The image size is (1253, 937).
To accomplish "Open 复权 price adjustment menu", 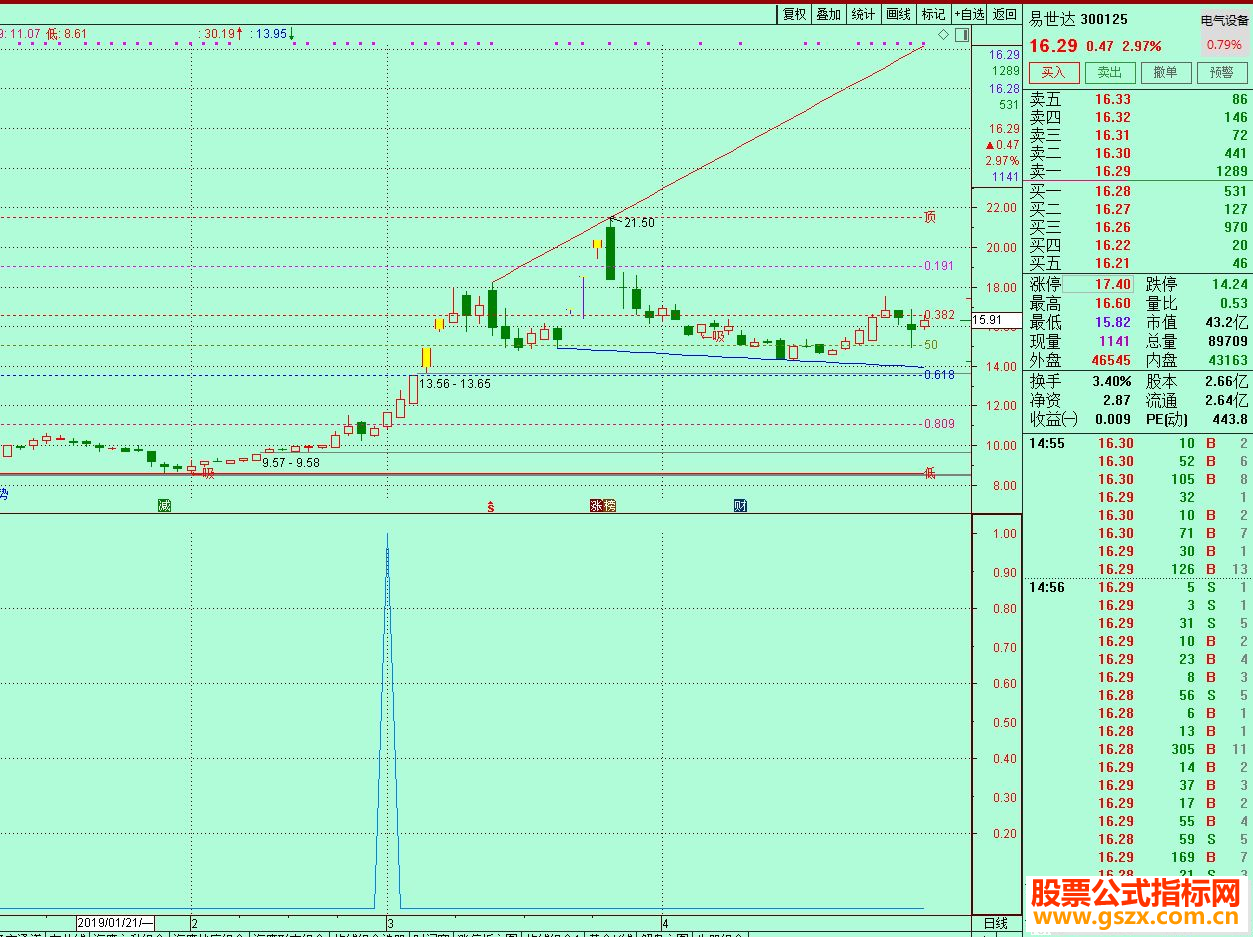I will coord(794,14).
